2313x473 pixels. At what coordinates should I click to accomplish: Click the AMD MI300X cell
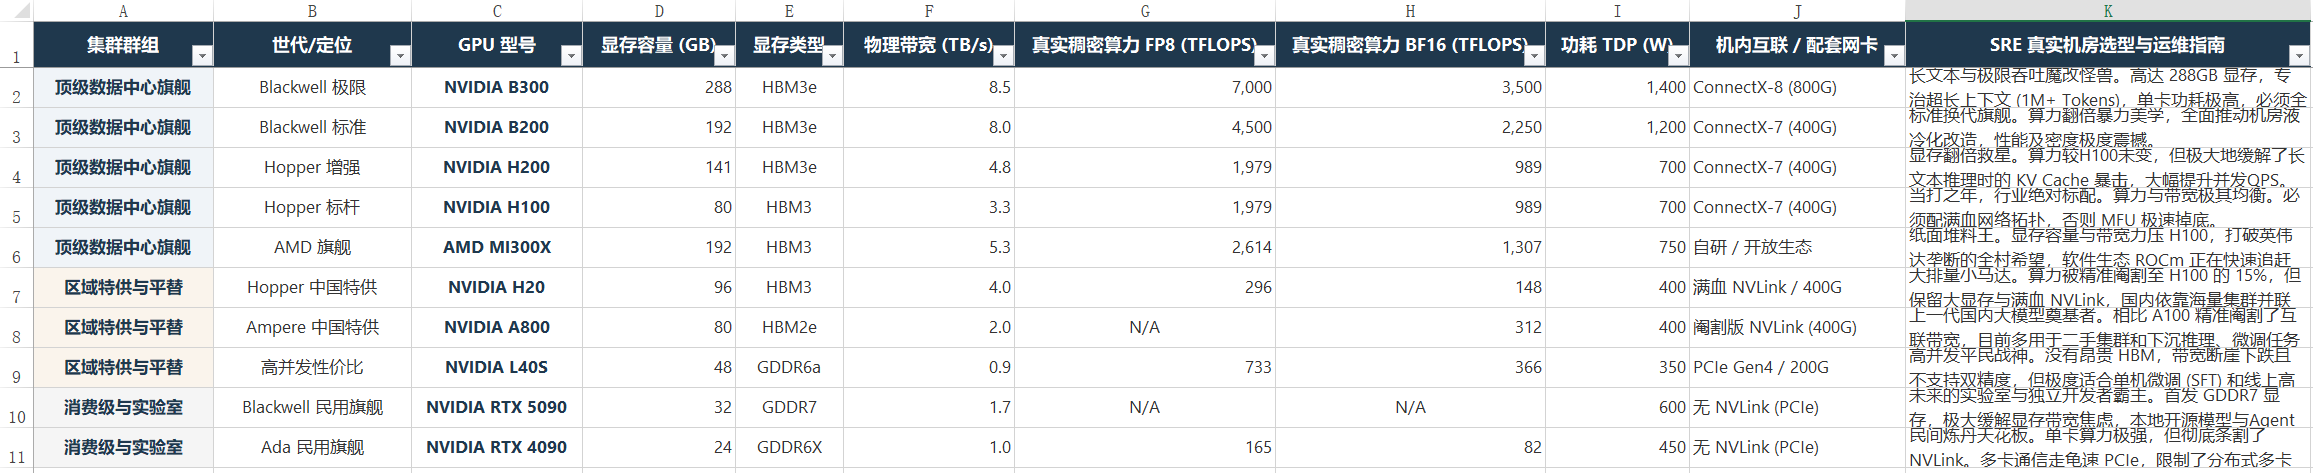(x=497, y=247)
